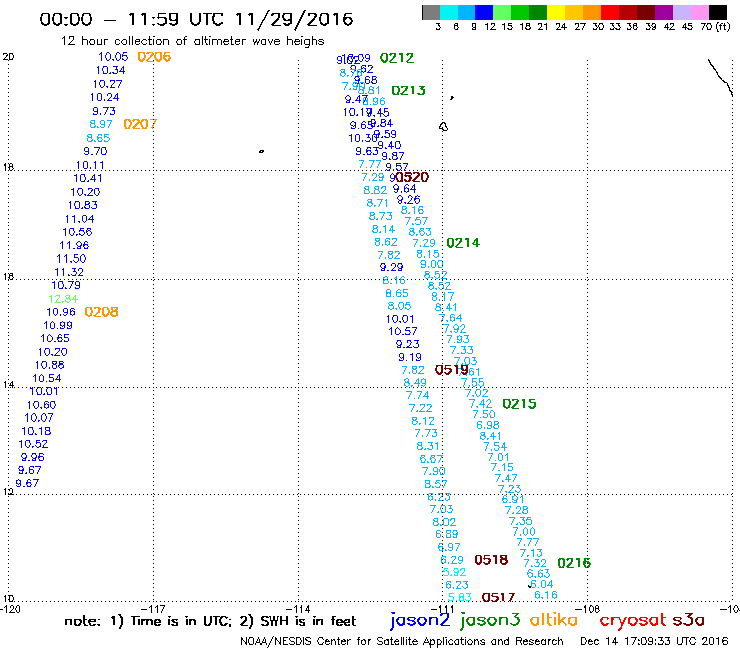Select the dark red pass label 0520
Image resolution: width=740 pixels, height=650 pixels.
pyautogui.click(x=412, y=177)
